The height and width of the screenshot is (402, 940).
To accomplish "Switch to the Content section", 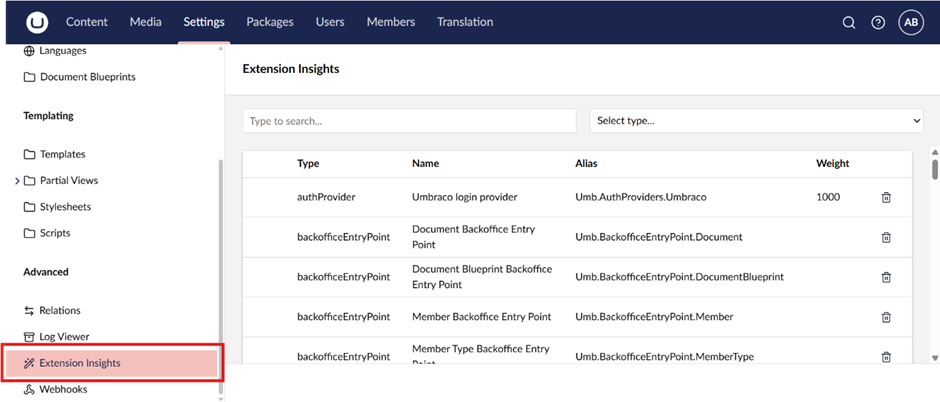I will 87,22.
